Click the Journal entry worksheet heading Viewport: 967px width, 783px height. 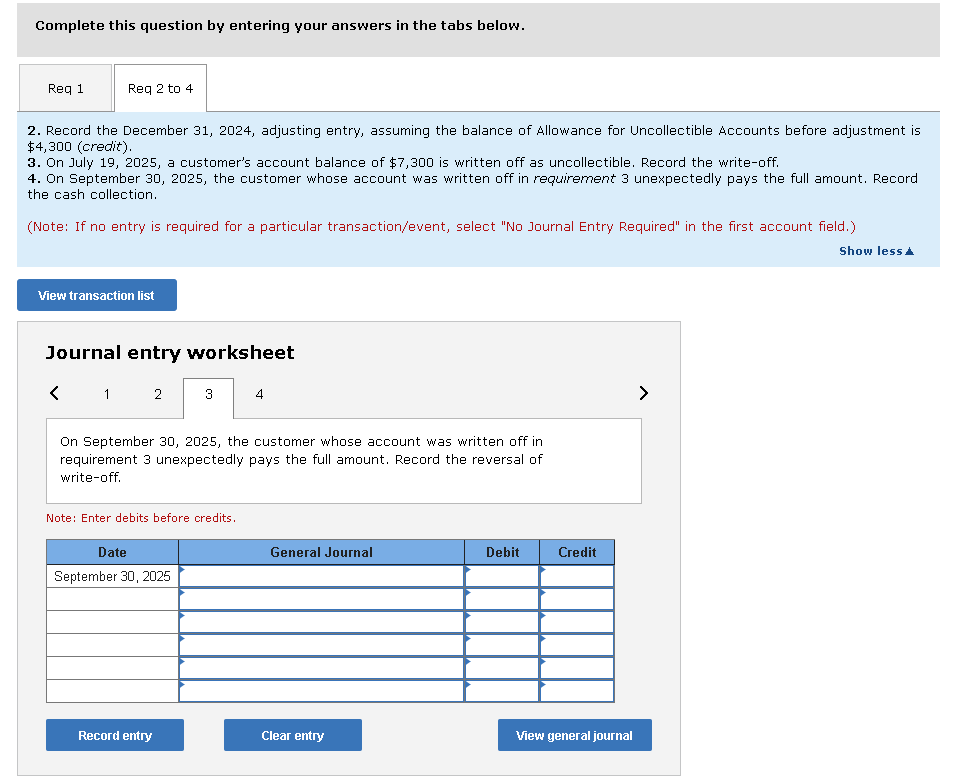pyautogui.click(x=170, y=353)
